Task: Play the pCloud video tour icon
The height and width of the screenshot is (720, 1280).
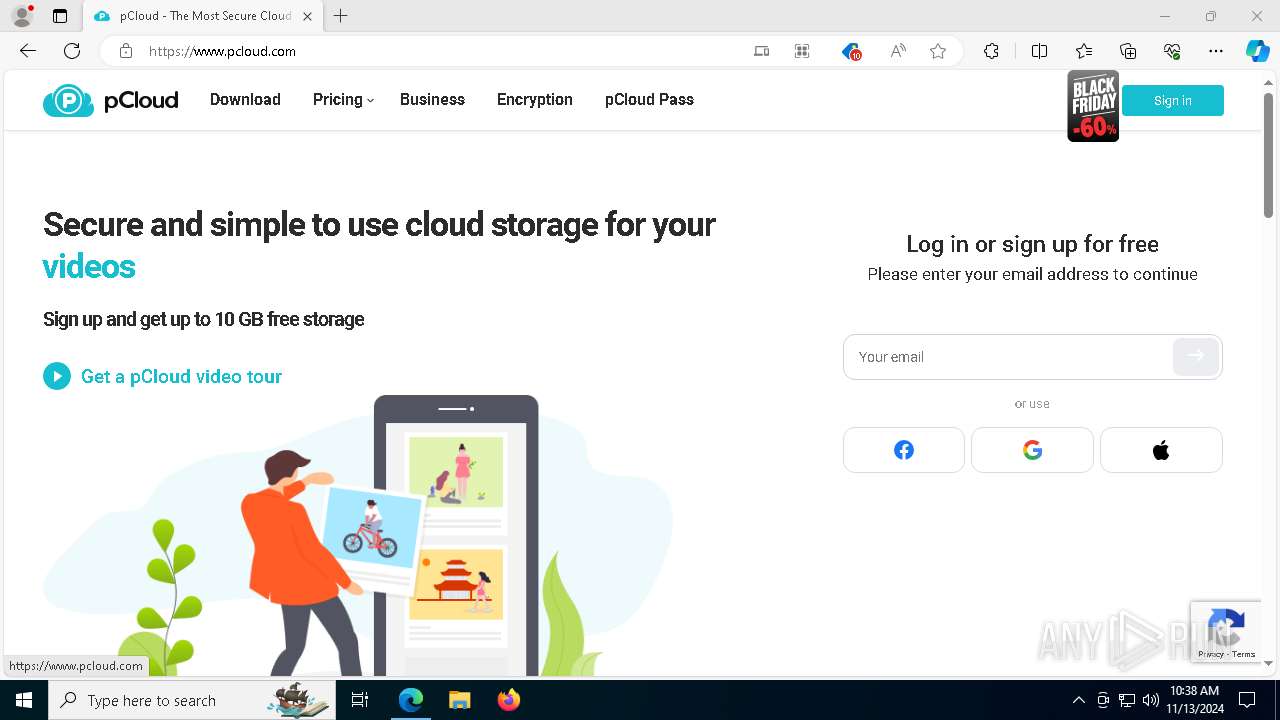Action: [57, 376]
